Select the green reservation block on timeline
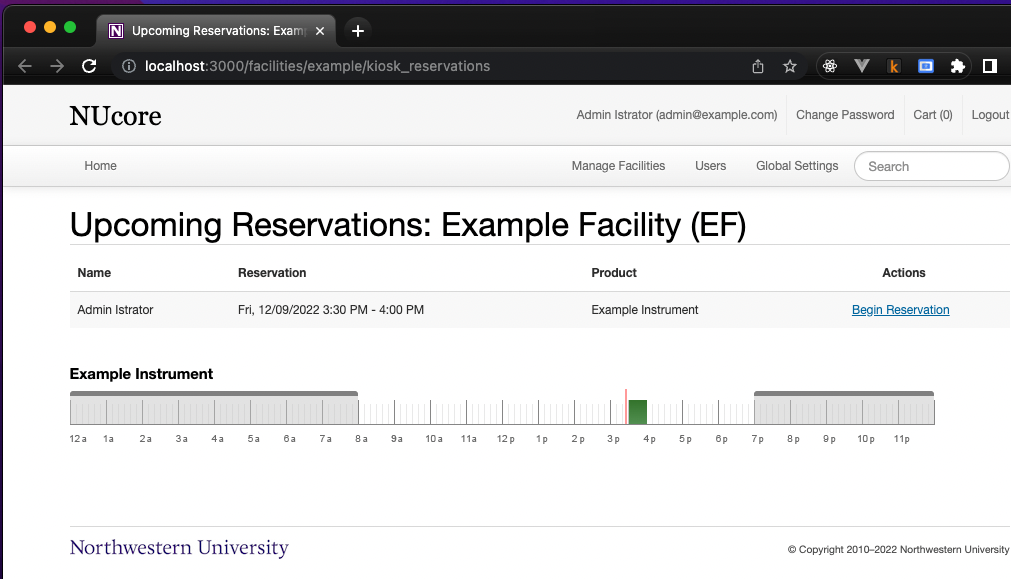 pyautogui.click(x=637, y=412)
